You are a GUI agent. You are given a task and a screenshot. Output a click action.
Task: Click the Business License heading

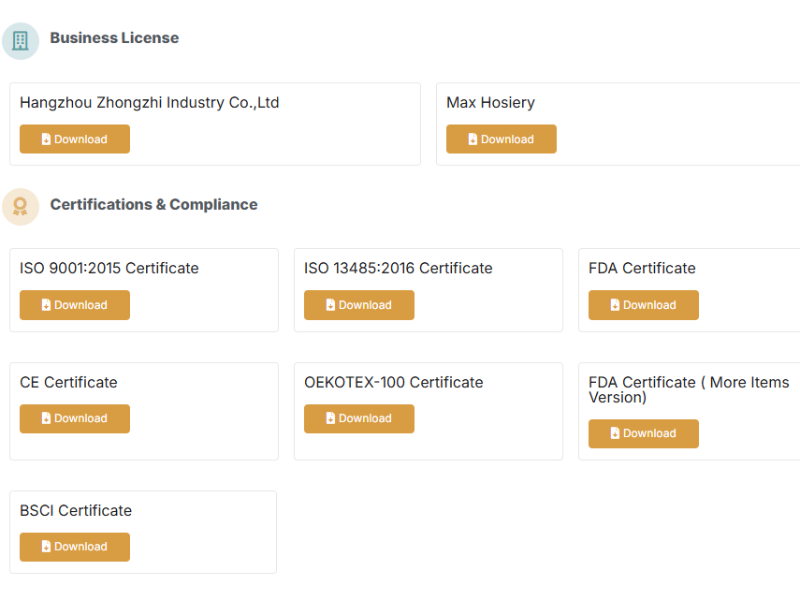click(114, 38)
